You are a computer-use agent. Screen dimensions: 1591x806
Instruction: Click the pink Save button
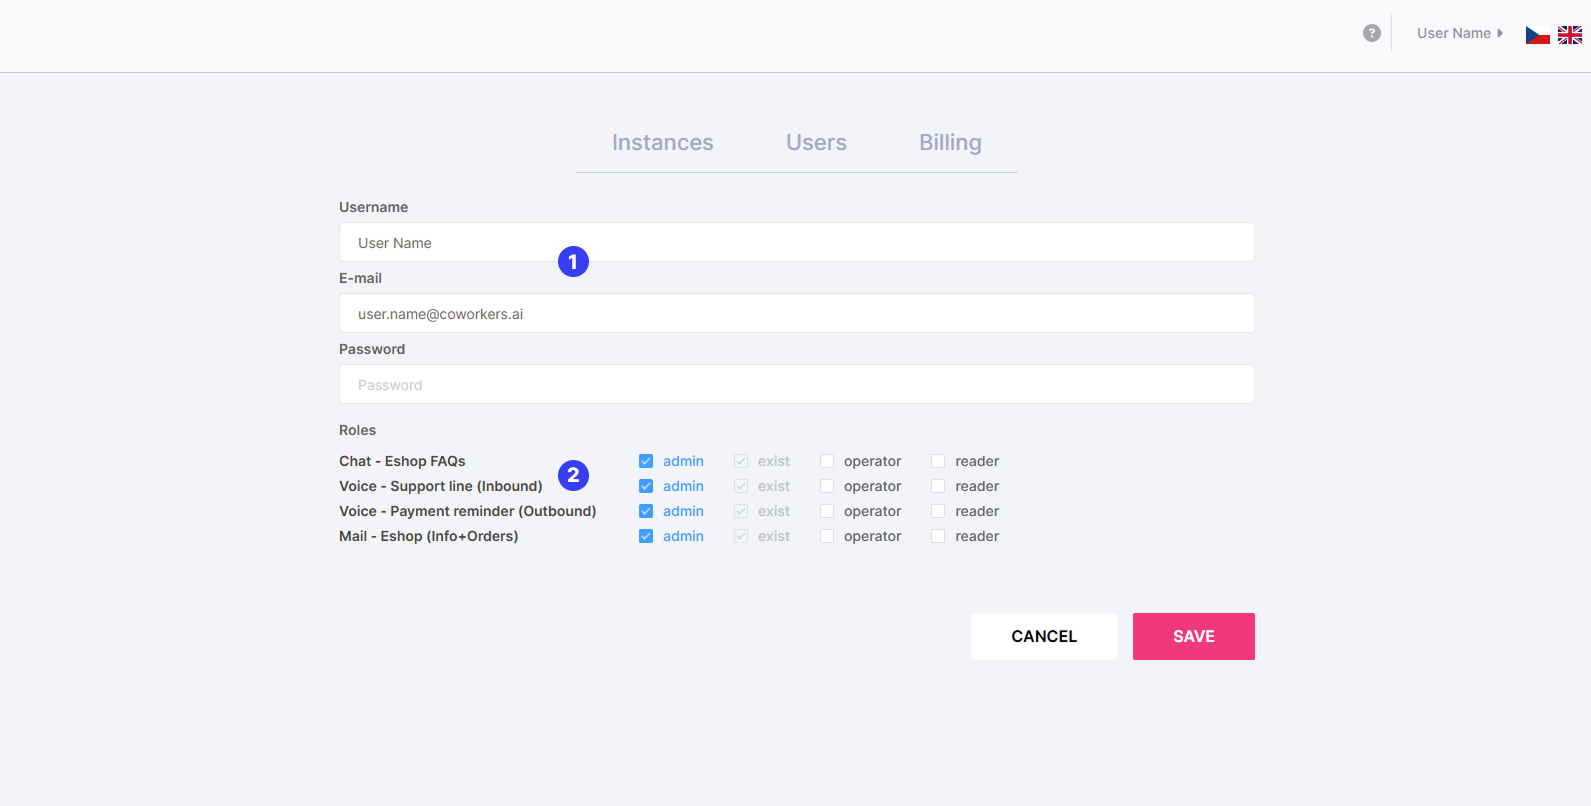(x=1193, y=636)
